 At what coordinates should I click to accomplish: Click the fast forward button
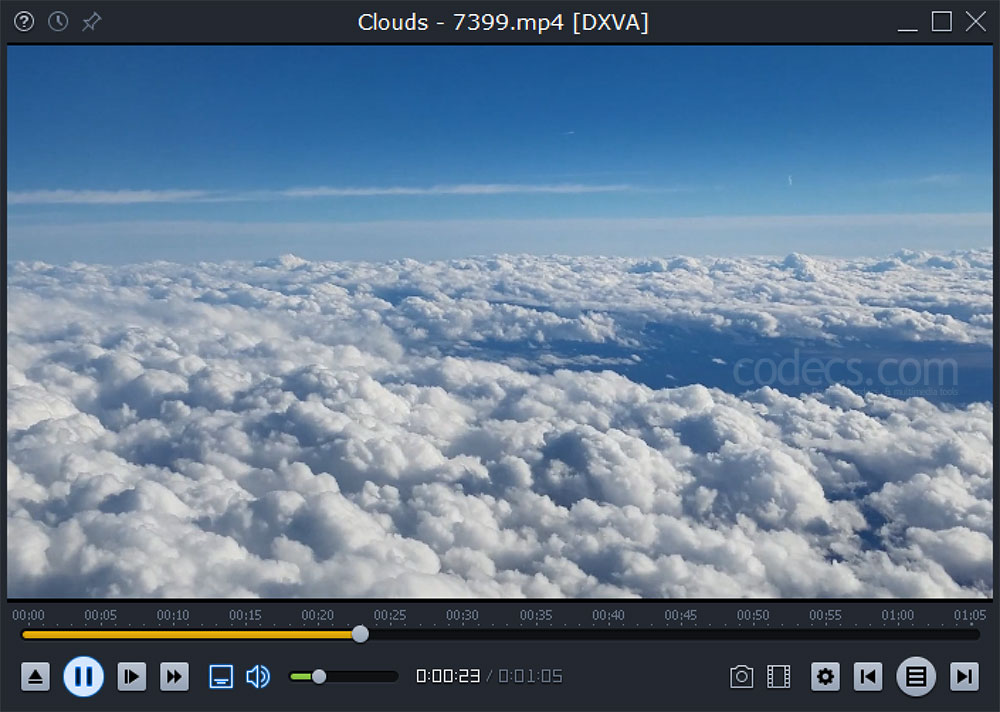click(174, 676)
